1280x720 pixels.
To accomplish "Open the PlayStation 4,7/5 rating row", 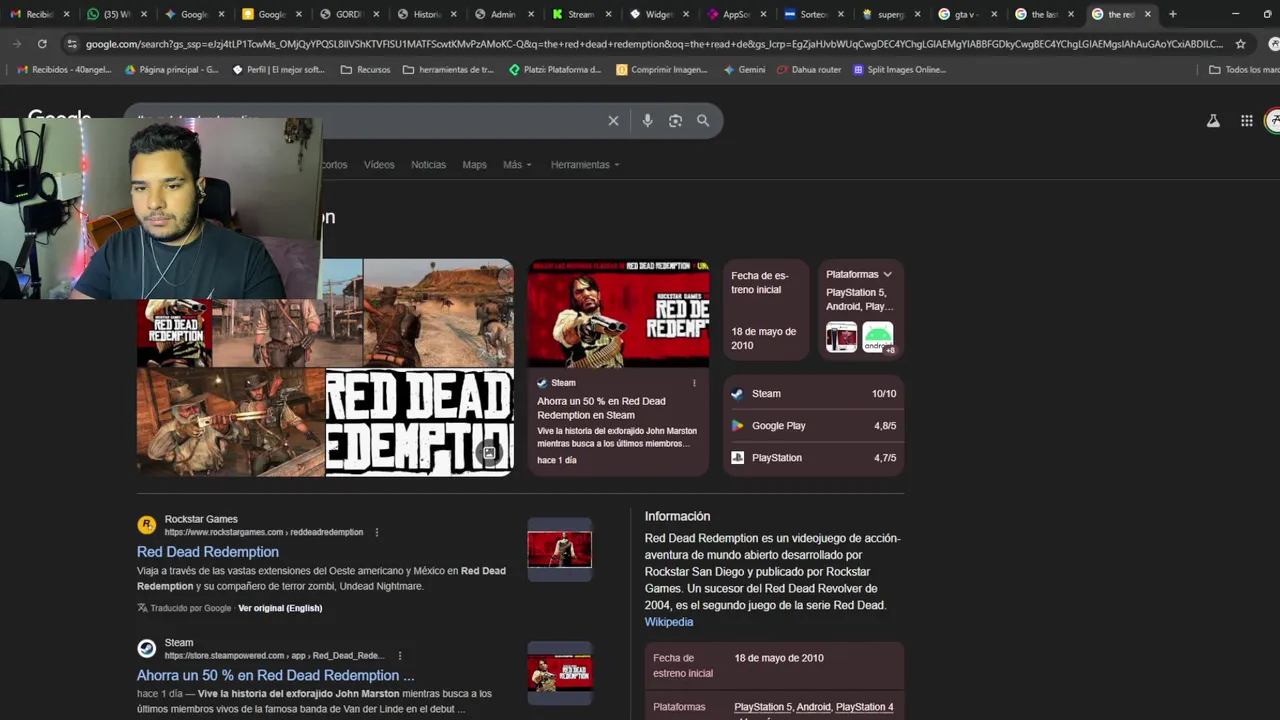I will [x=814, y=458].
